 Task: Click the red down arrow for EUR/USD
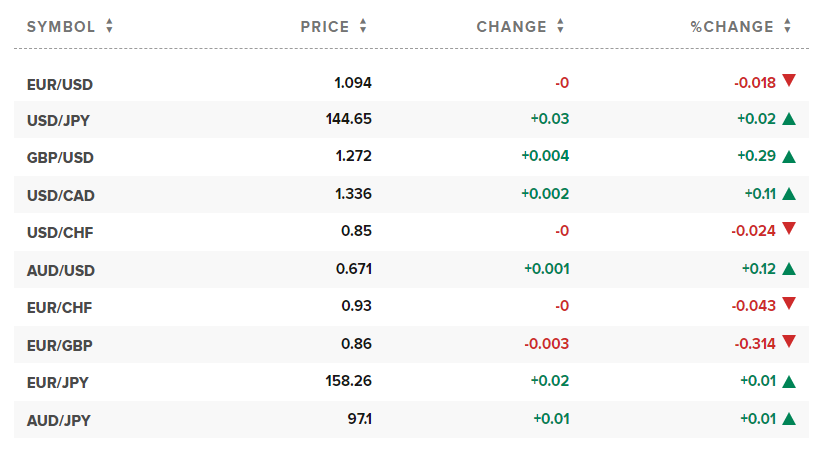[x=789, y=80]
